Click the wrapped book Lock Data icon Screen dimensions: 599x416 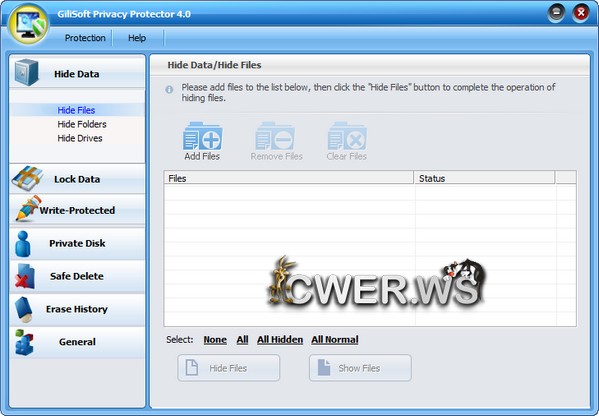pos(27,178)
